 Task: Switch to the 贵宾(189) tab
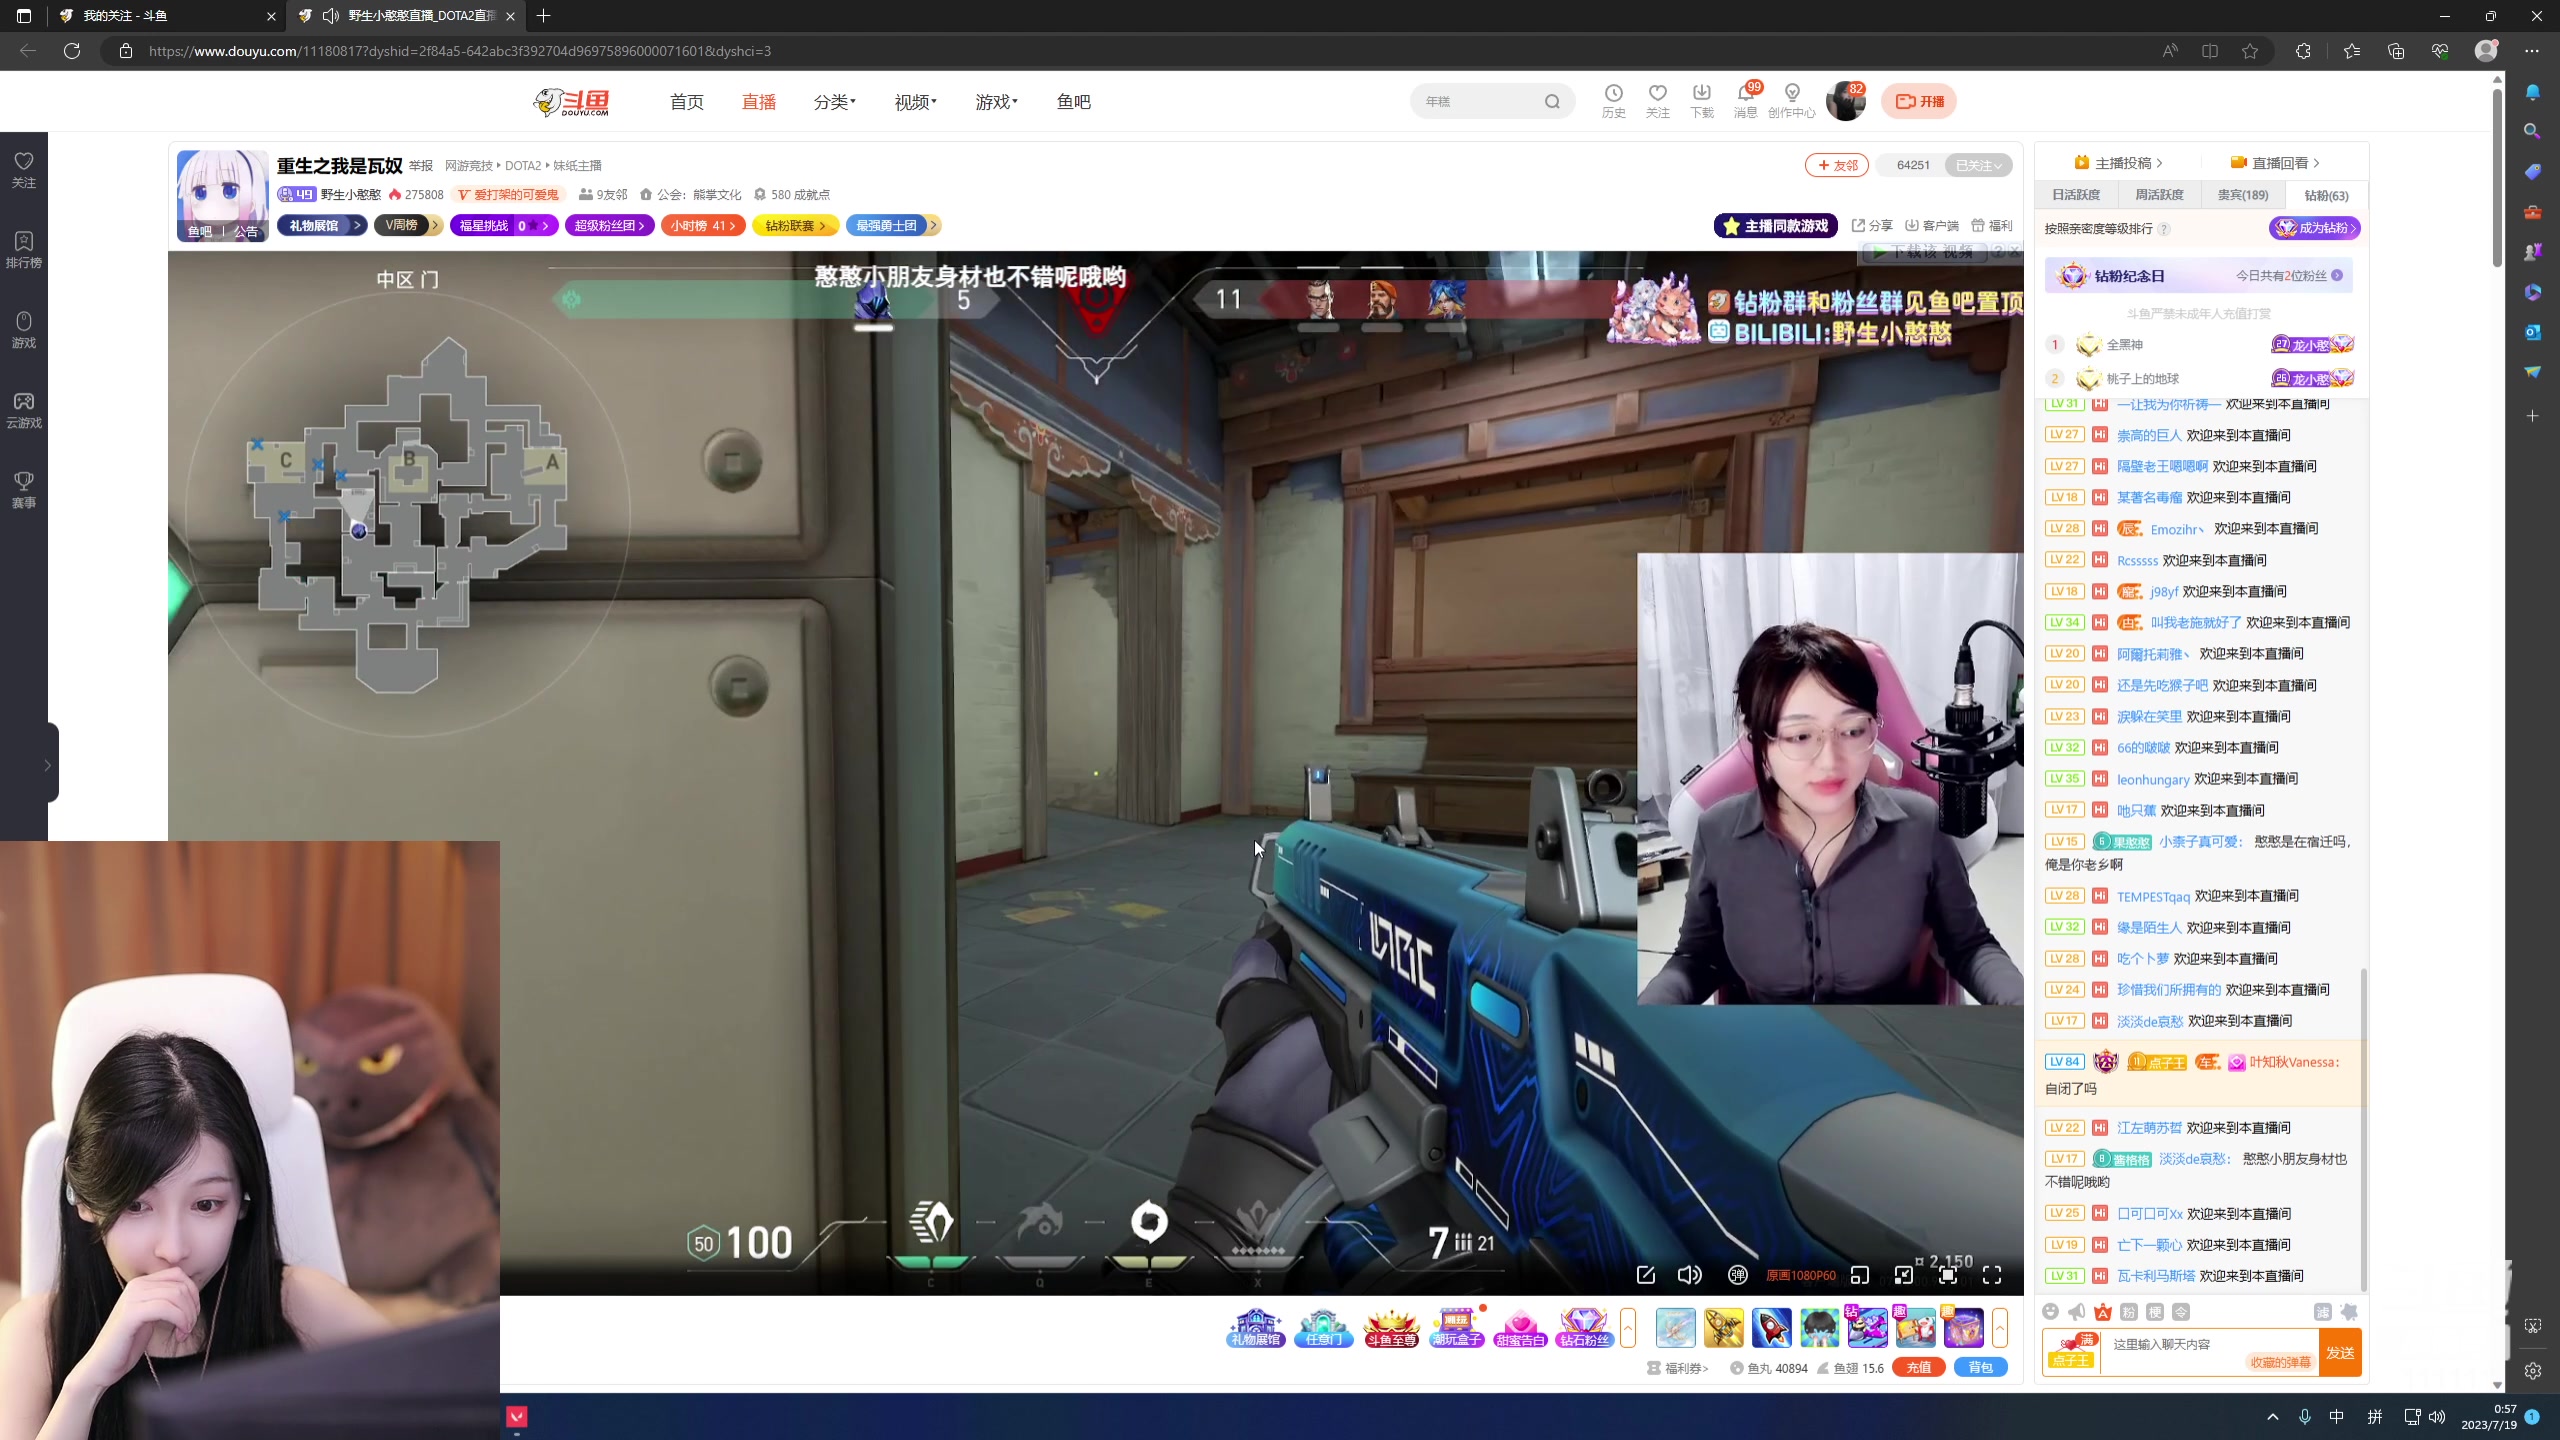(x=2243, y=195)
